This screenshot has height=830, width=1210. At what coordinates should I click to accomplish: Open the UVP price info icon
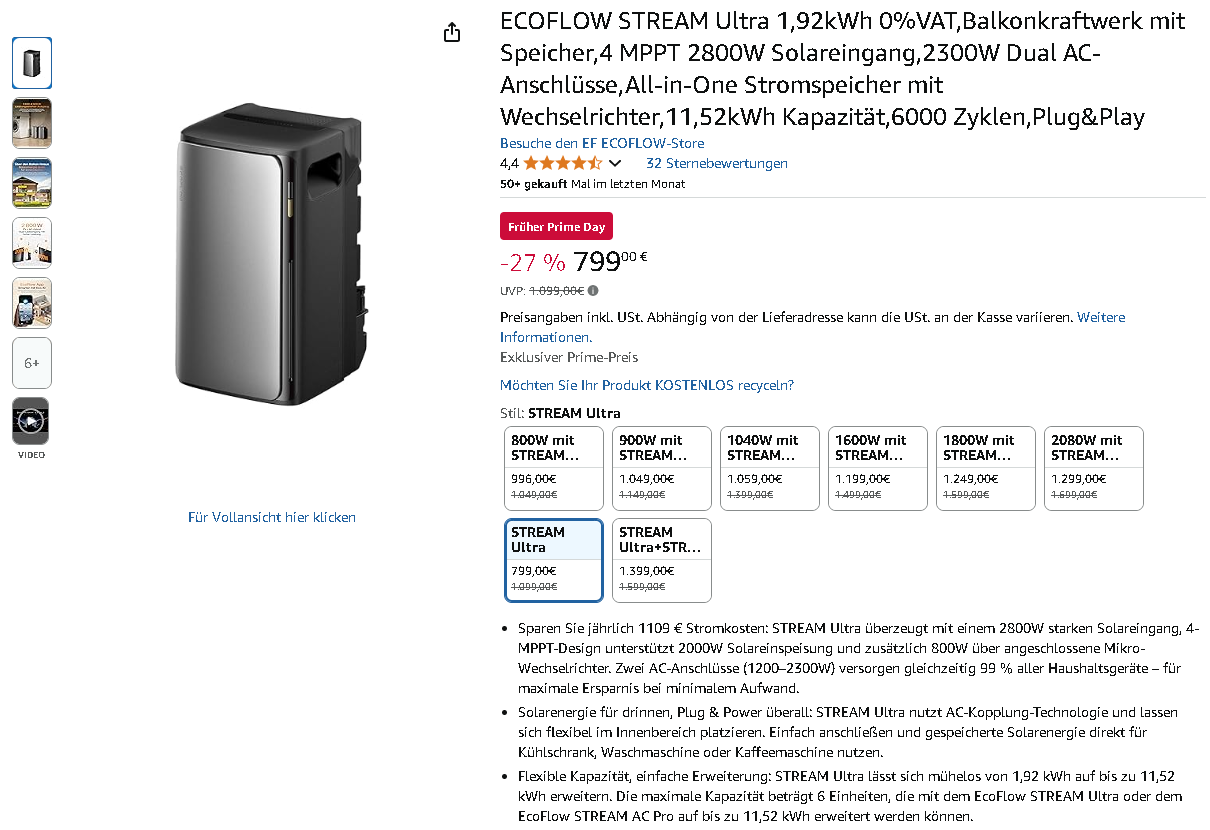pos(593,291)
